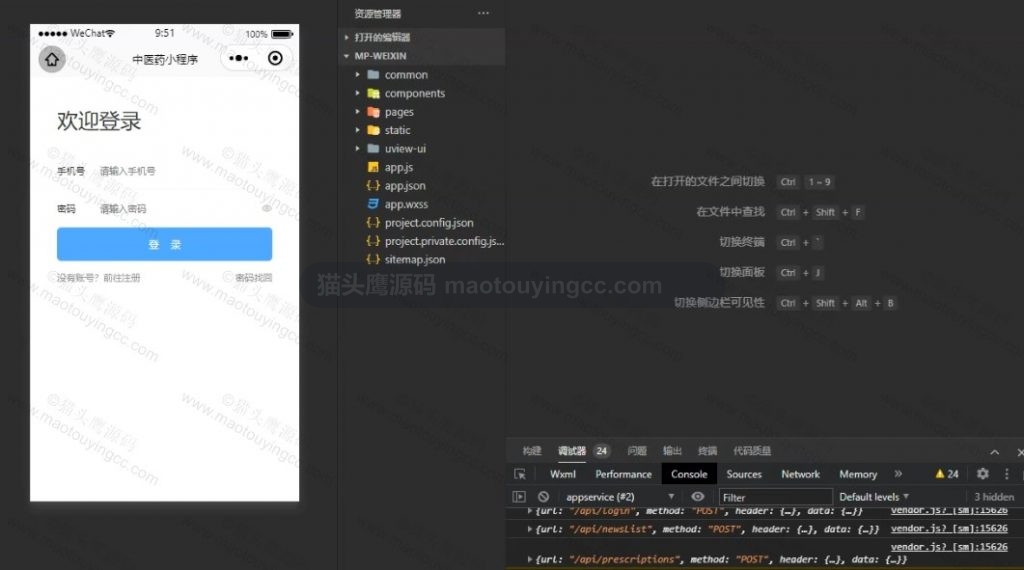Open the mini program three-dots menu
The height and width of the screenshot is (570, 1024).
point(238,58)
